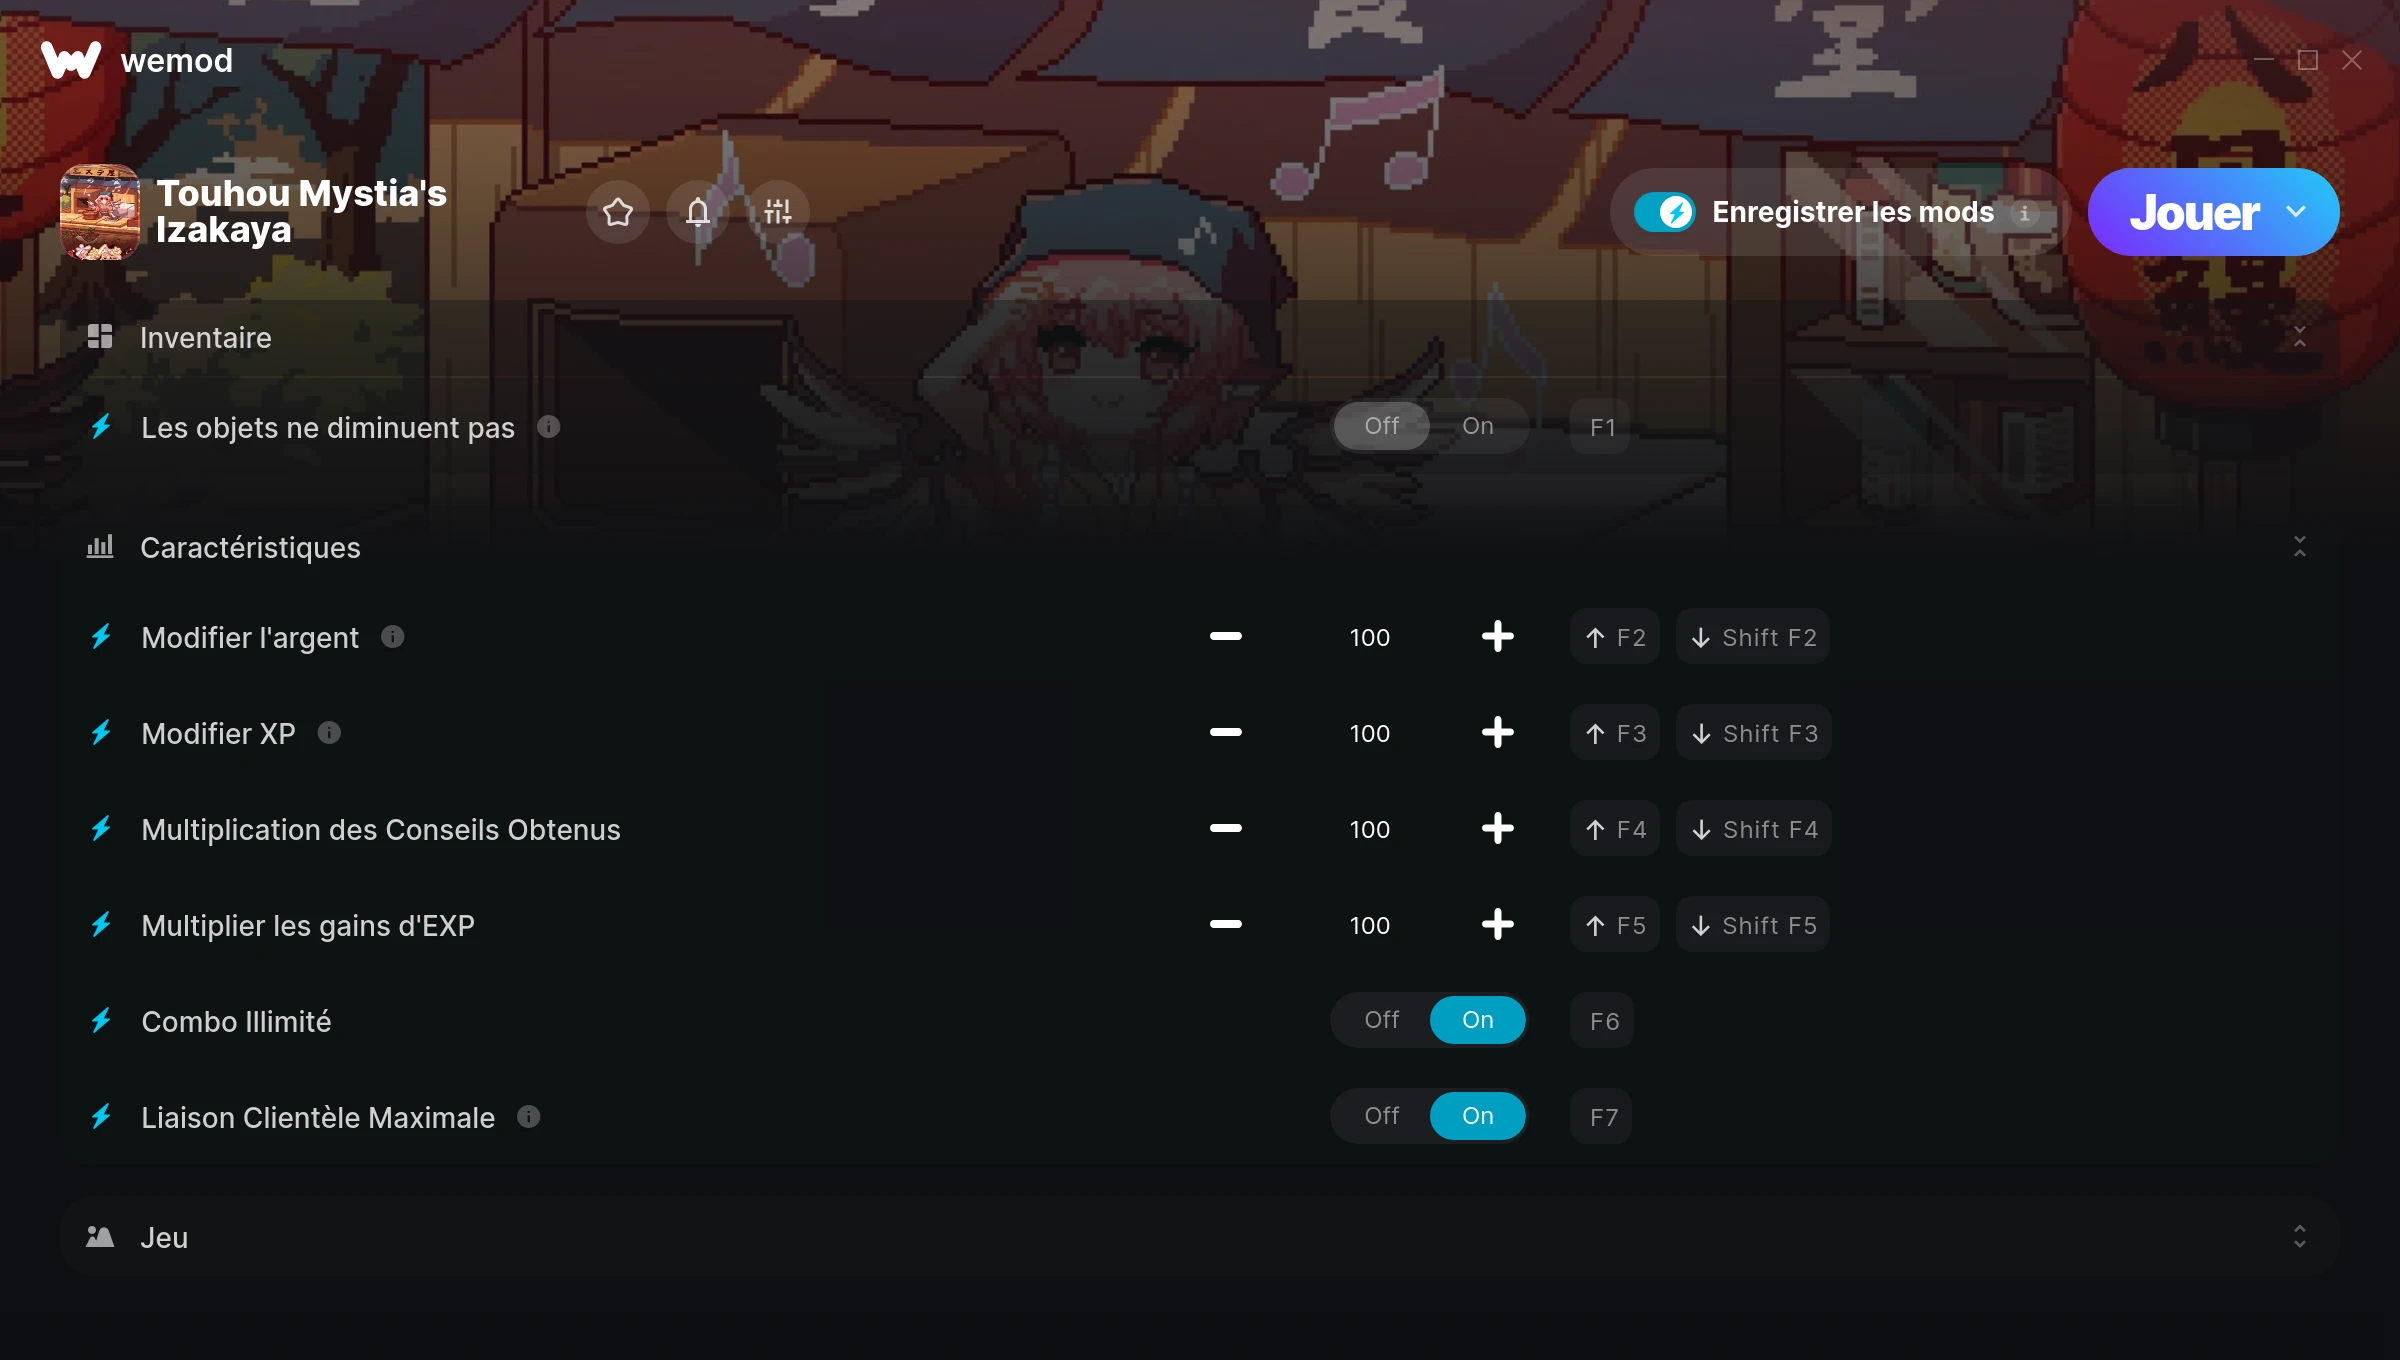Open the sliders settings icon

pos(778,211)
